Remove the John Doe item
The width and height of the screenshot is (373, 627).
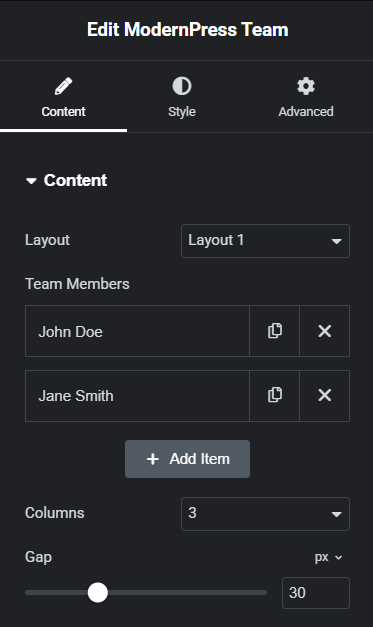[325, 331]
